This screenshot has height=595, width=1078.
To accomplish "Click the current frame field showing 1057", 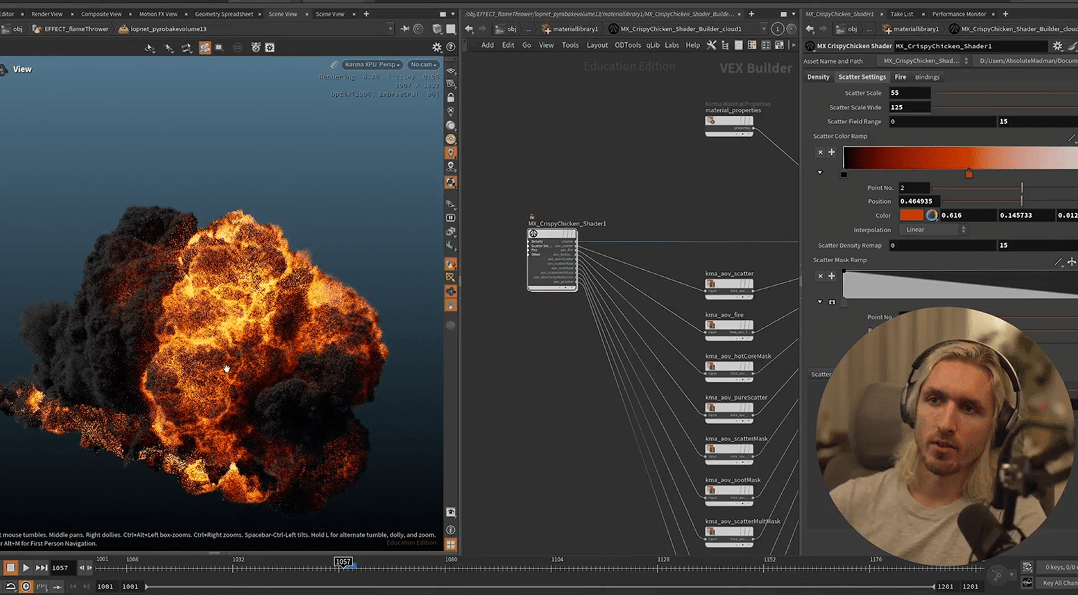I will click(x=62, y=567).
